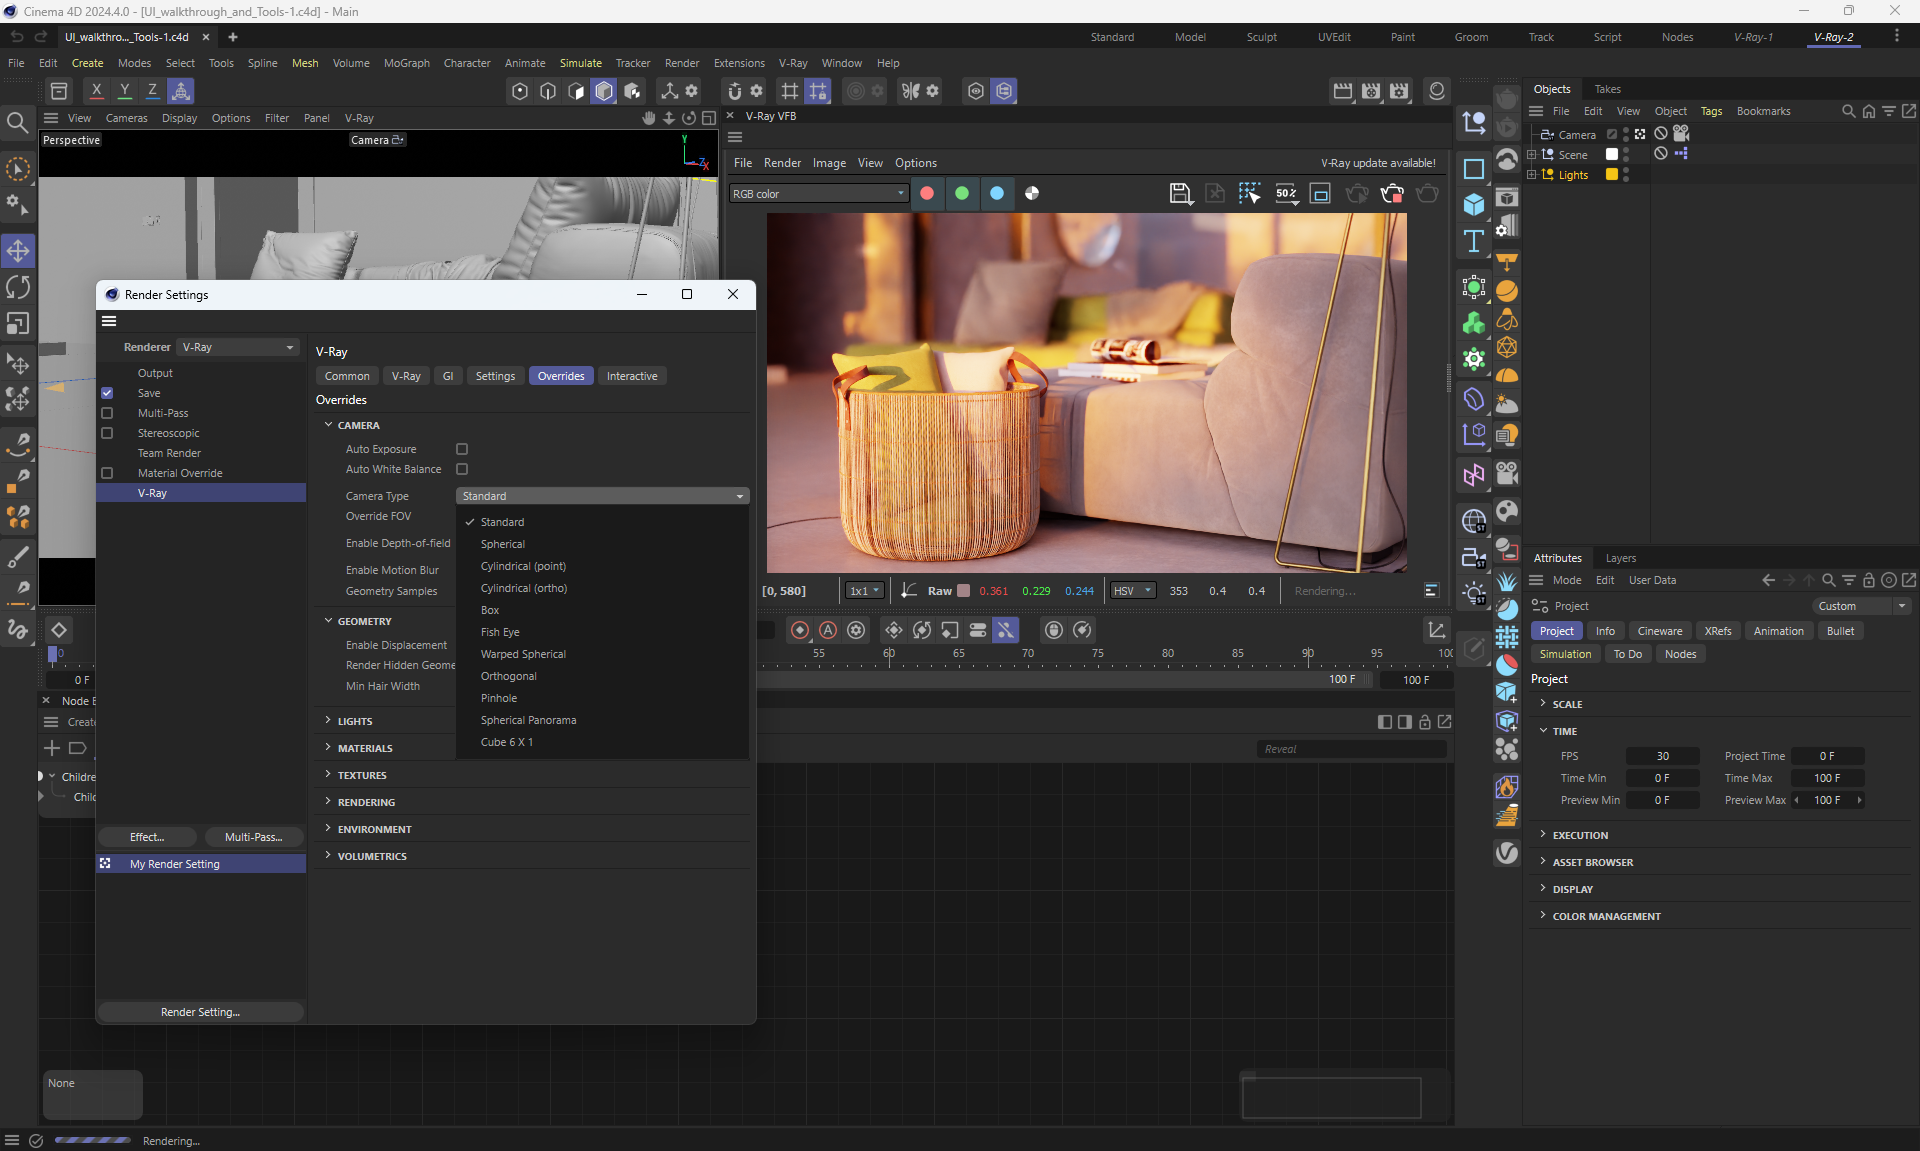The height and width of the screenshot is (1151, 1920).
Task: Open the Renderer V-Ray dropdown
Action: 238,347
